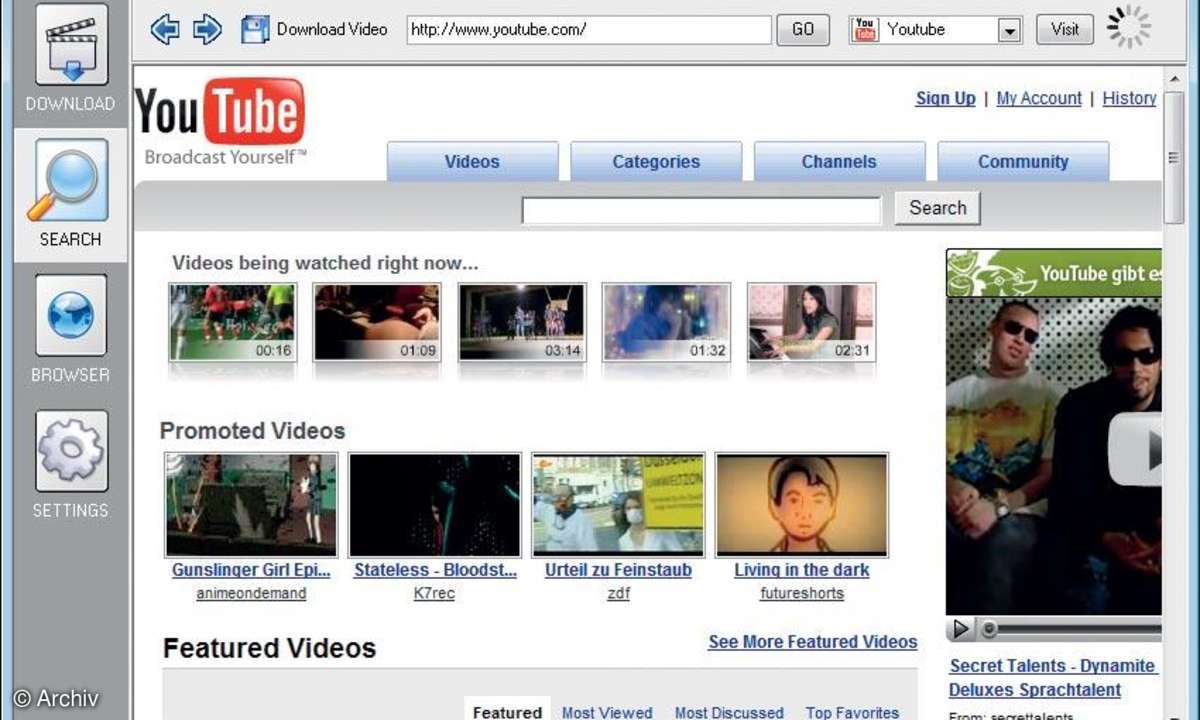The height and width of the screenshot is (720, 1200).
Task: Open the Living in the dark link
Action: tap(801, 570)
